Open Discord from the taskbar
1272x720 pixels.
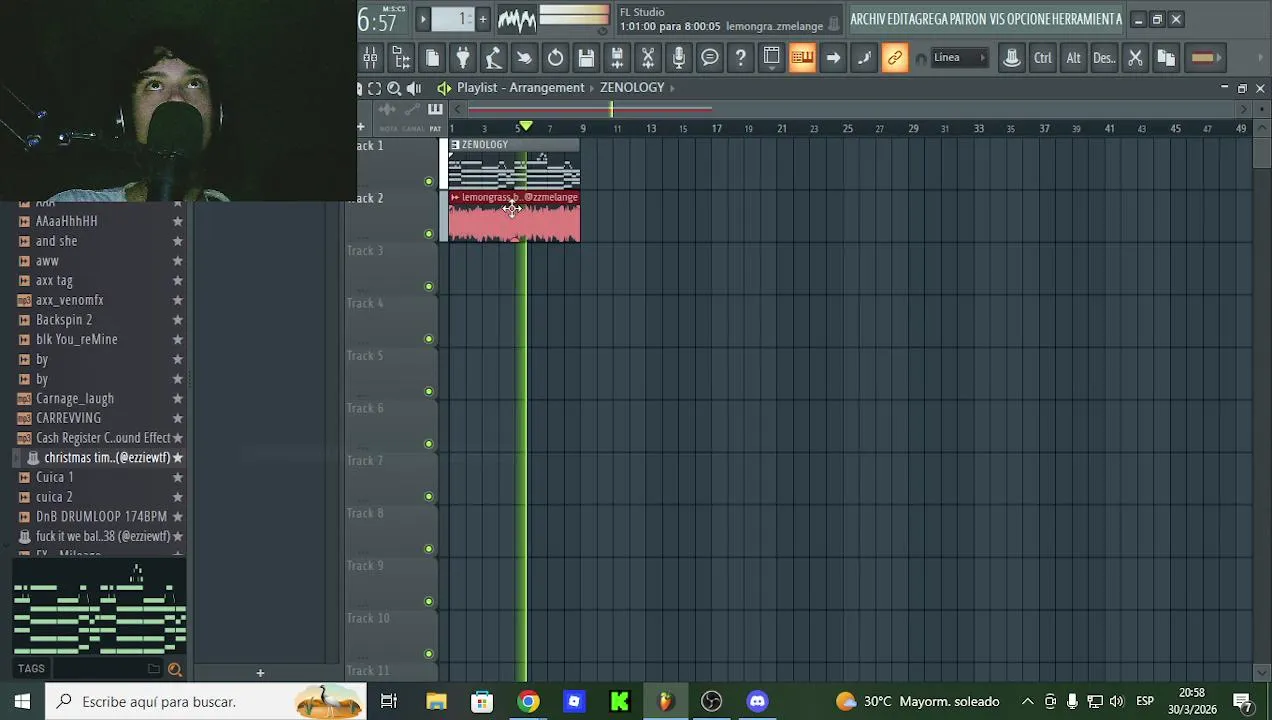click(757, 701)
